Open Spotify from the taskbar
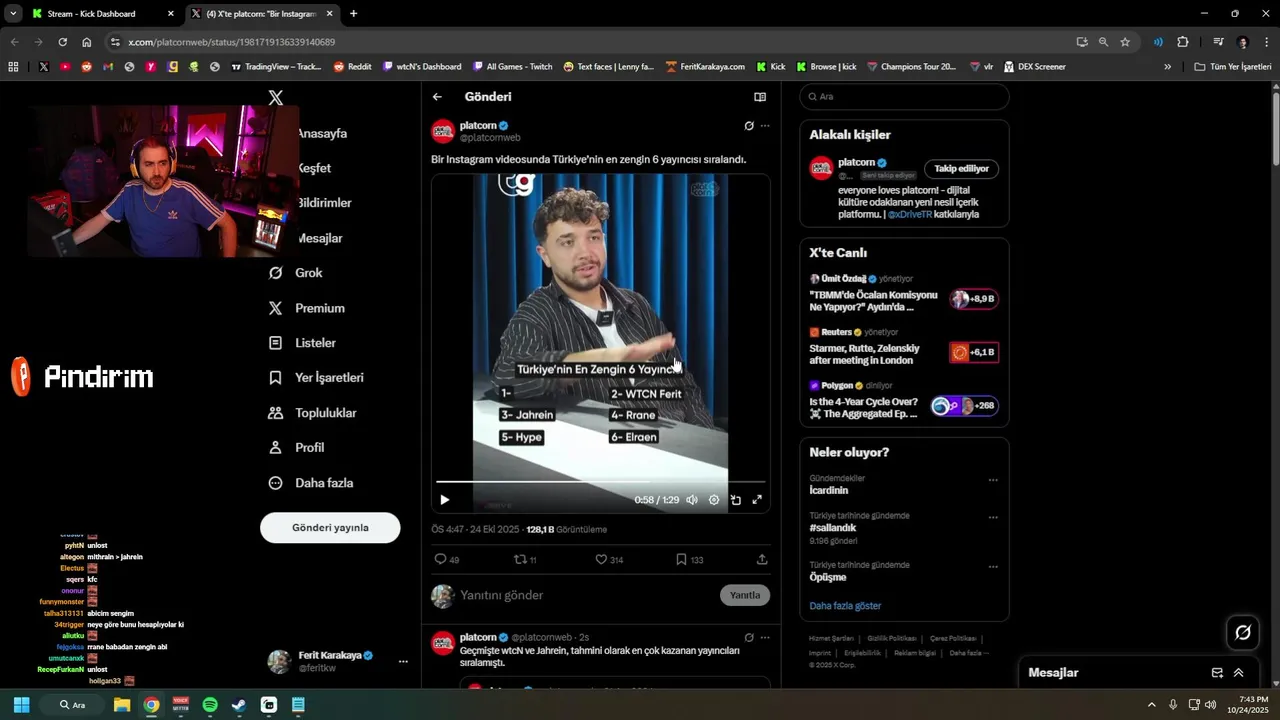 pos(210,705)
